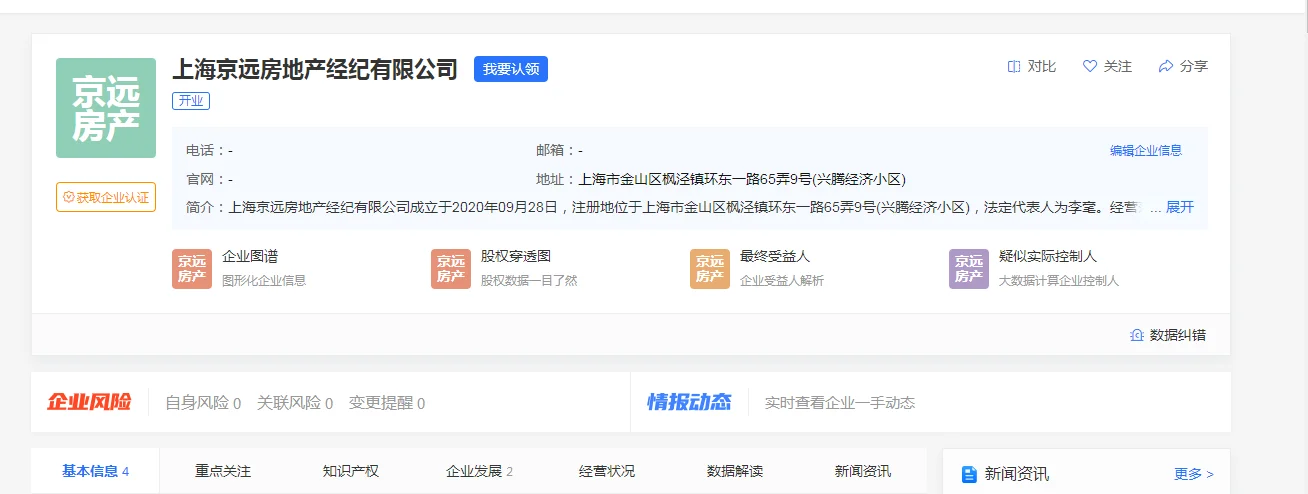
Task: Click the 编辑企业信息 link
Action: [1146, 151]
